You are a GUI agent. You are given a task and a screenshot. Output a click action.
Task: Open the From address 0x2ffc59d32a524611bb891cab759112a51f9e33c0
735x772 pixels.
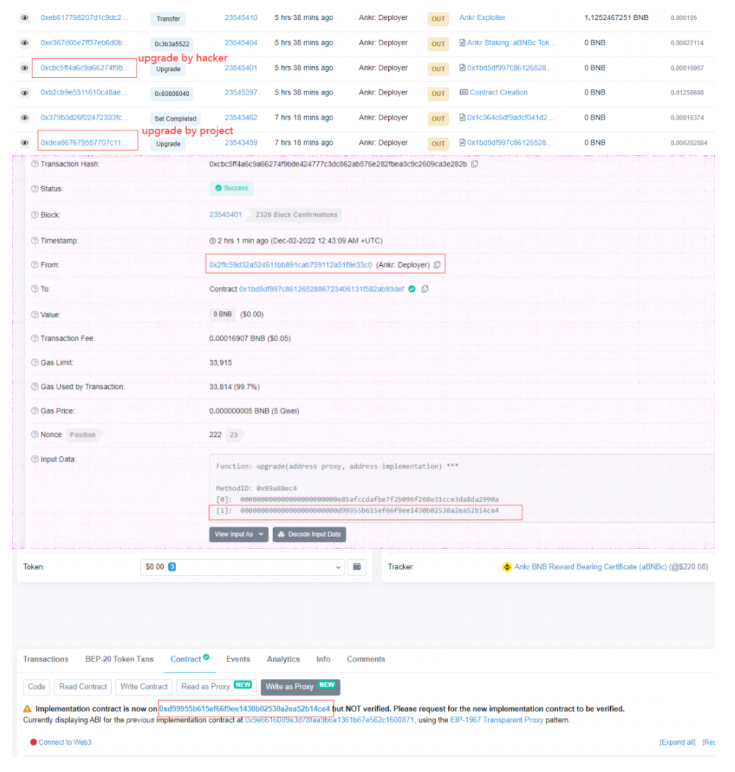click(x=290, y=265)
